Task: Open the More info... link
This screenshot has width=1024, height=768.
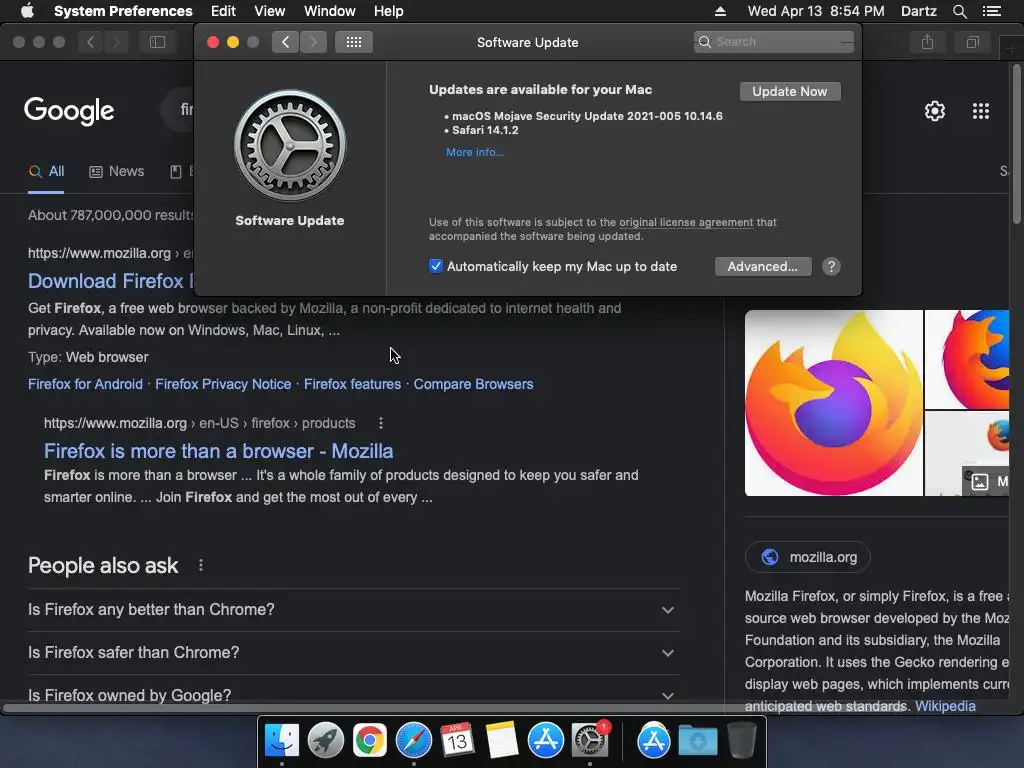Action: (475, 152)
